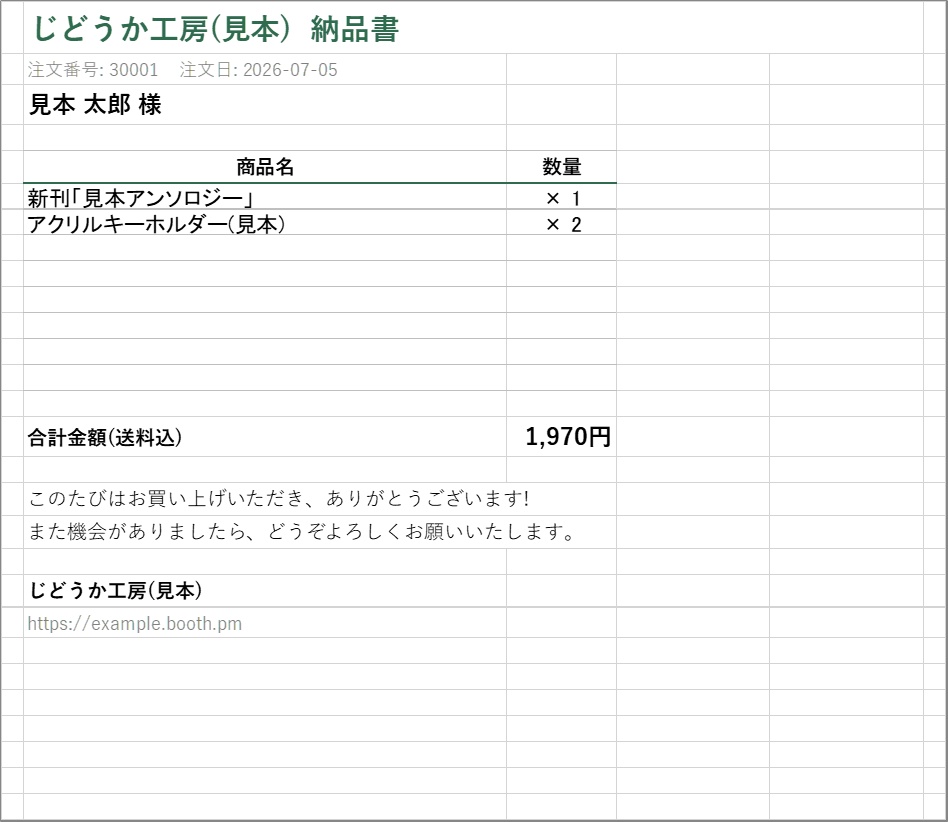The width and height of the screenshot is (948, 822).
Task: Select the quantity cell × 2
Action: [562, 223]
